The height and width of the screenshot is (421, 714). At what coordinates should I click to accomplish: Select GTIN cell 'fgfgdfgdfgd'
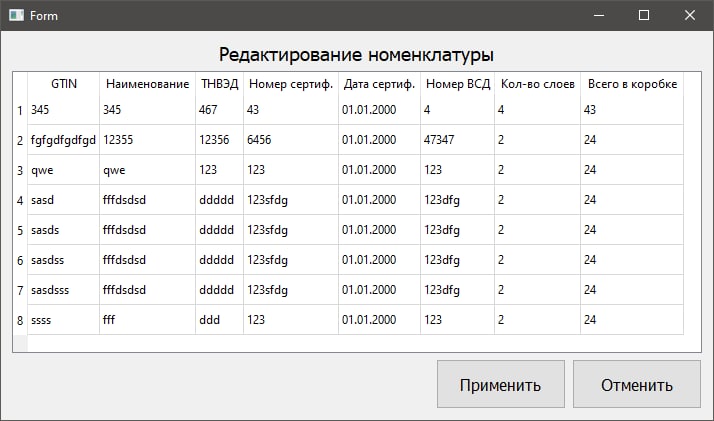(x=64, y=140)
